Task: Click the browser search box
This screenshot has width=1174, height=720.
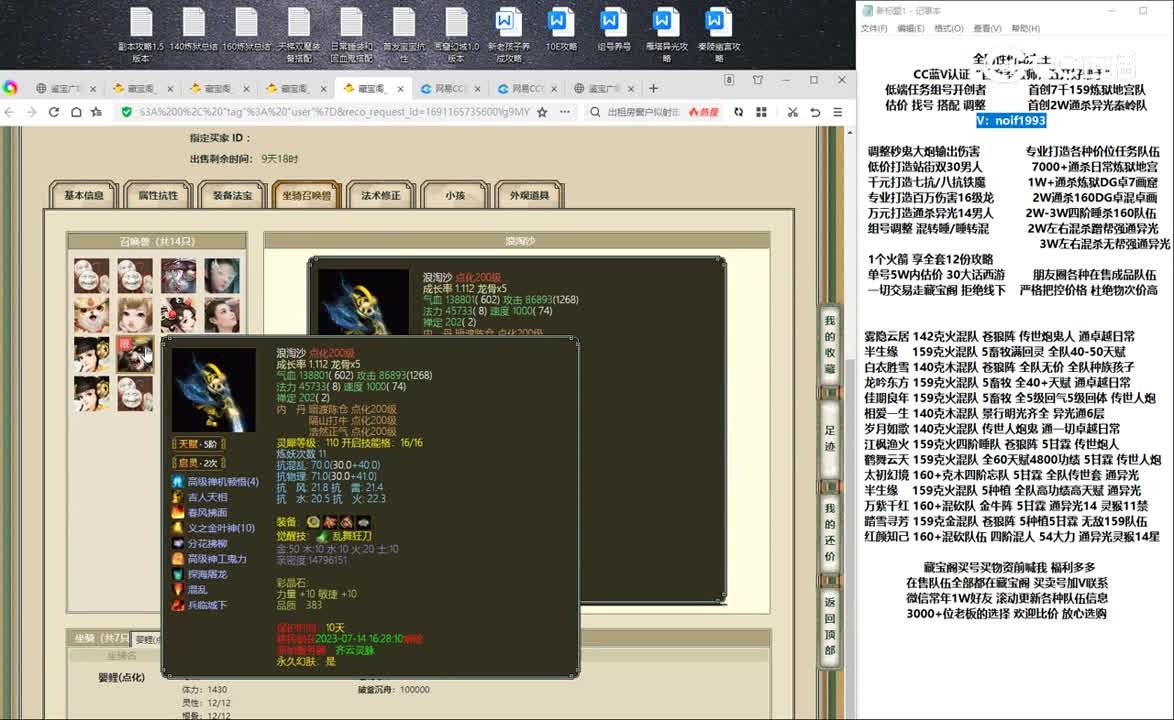Action: 643,112
